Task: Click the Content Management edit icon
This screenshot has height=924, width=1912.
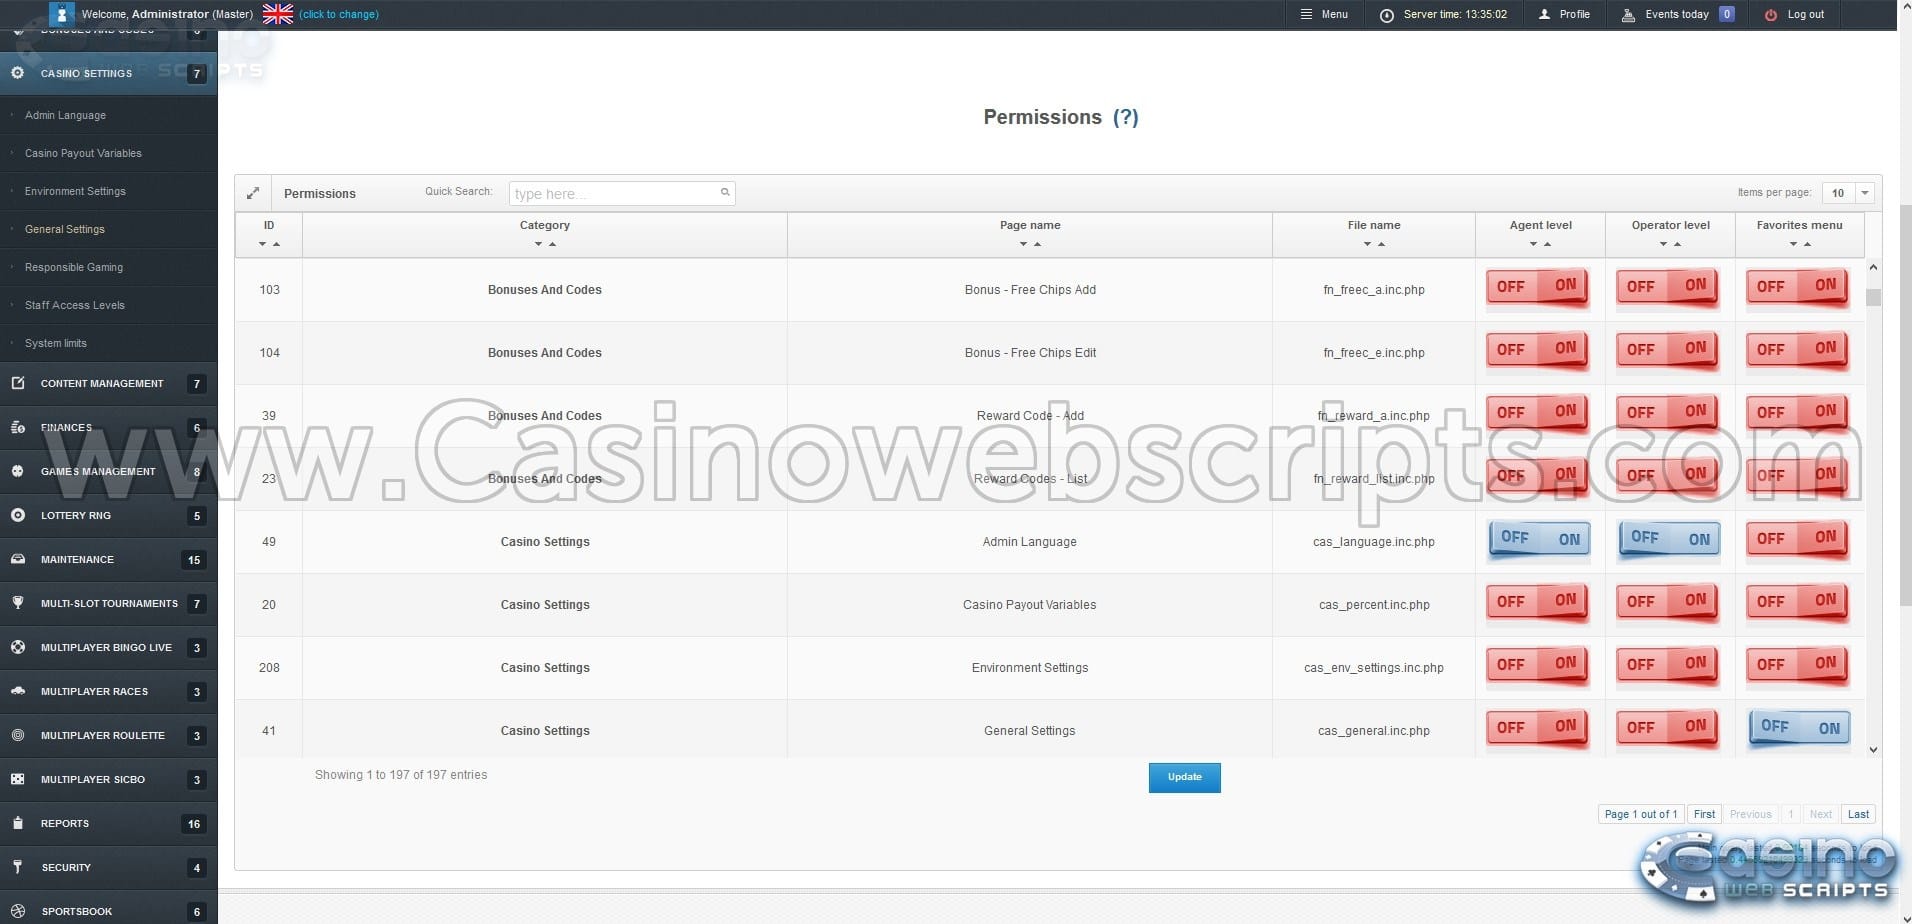Action: (17, 383)
